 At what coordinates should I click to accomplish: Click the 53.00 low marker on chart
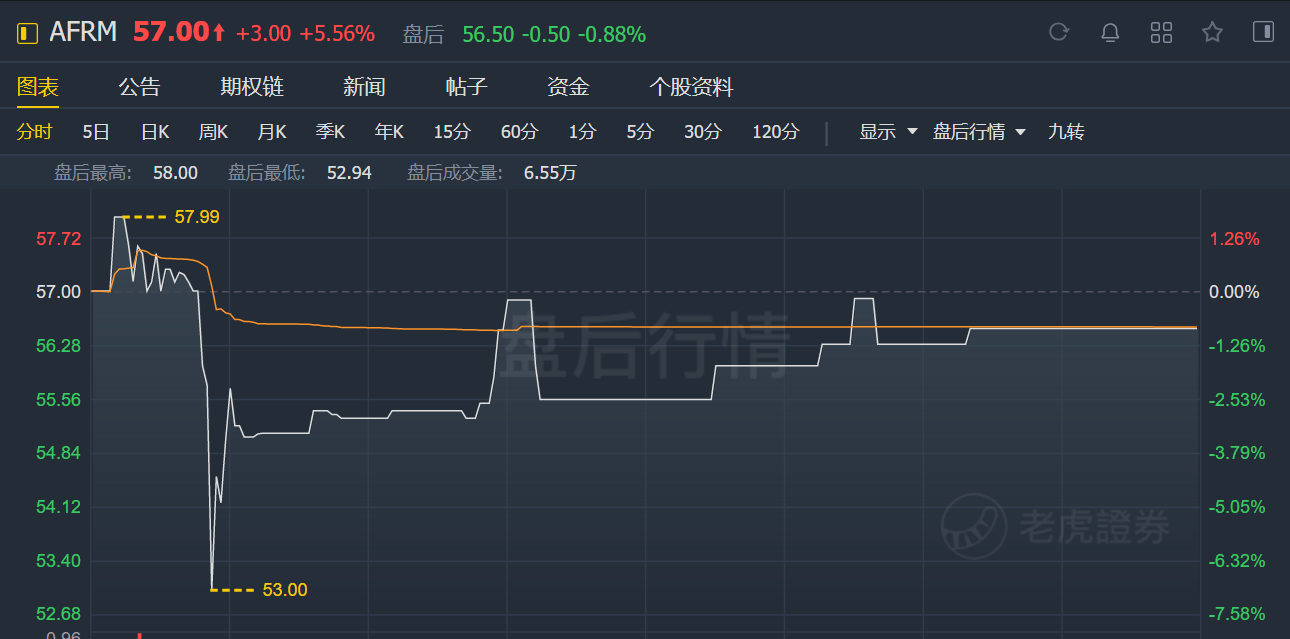285,590
